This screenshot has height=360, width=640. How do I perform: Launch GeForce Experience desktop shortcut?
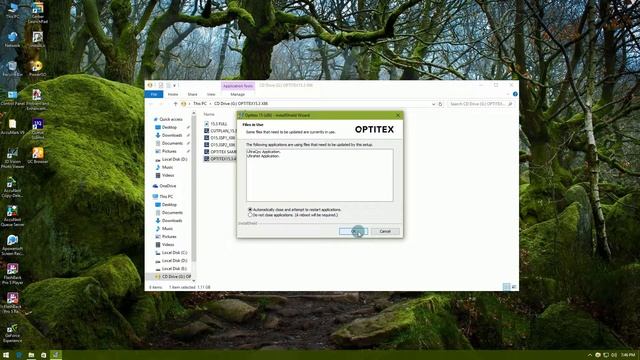pos(12,333)
